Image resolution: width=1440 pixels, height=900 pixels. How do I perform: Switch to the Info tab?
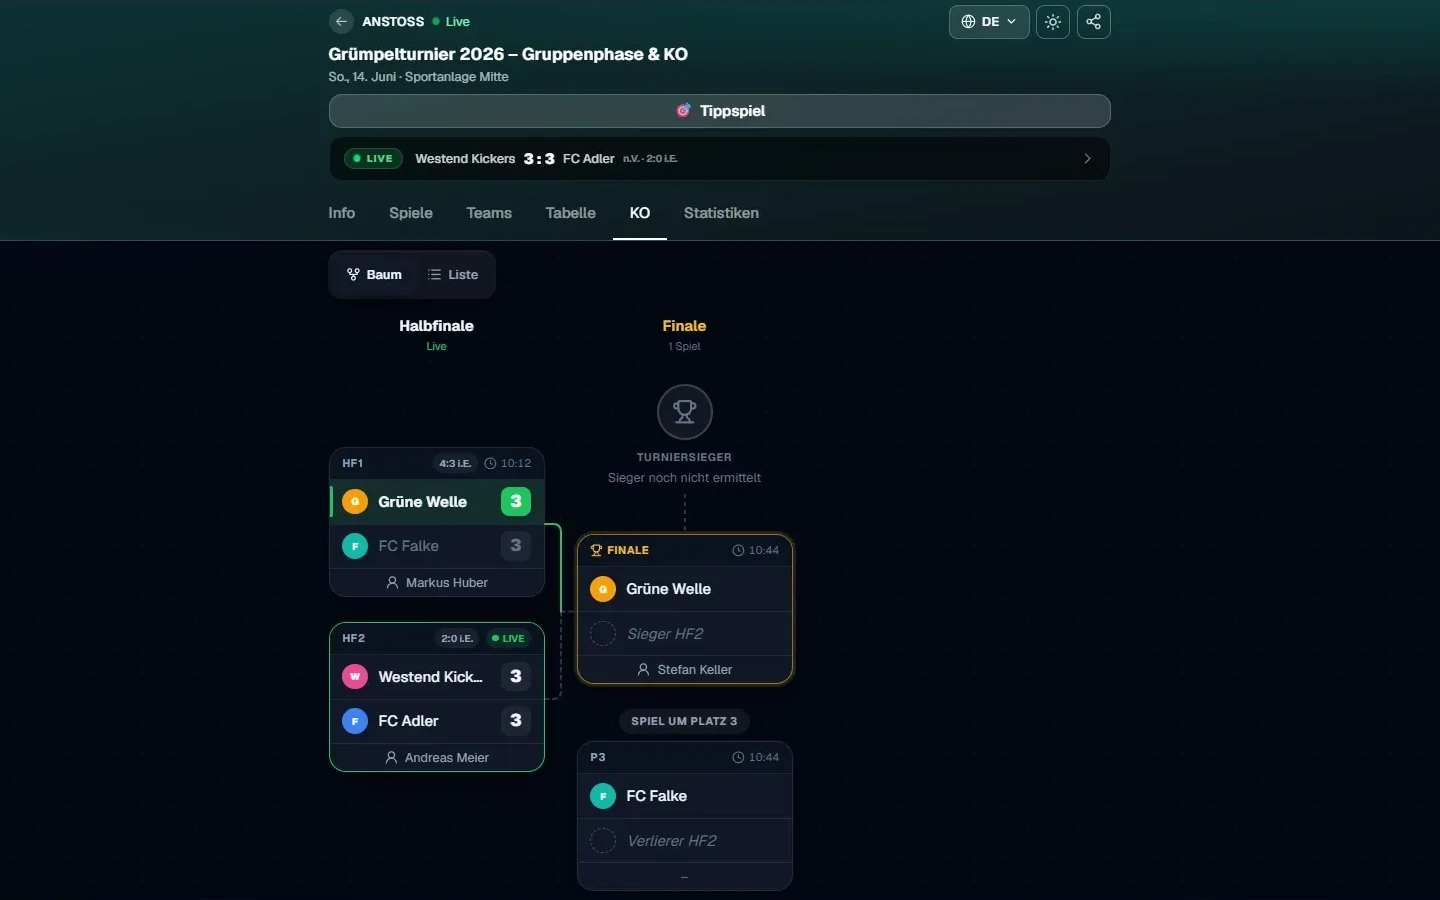342,213
